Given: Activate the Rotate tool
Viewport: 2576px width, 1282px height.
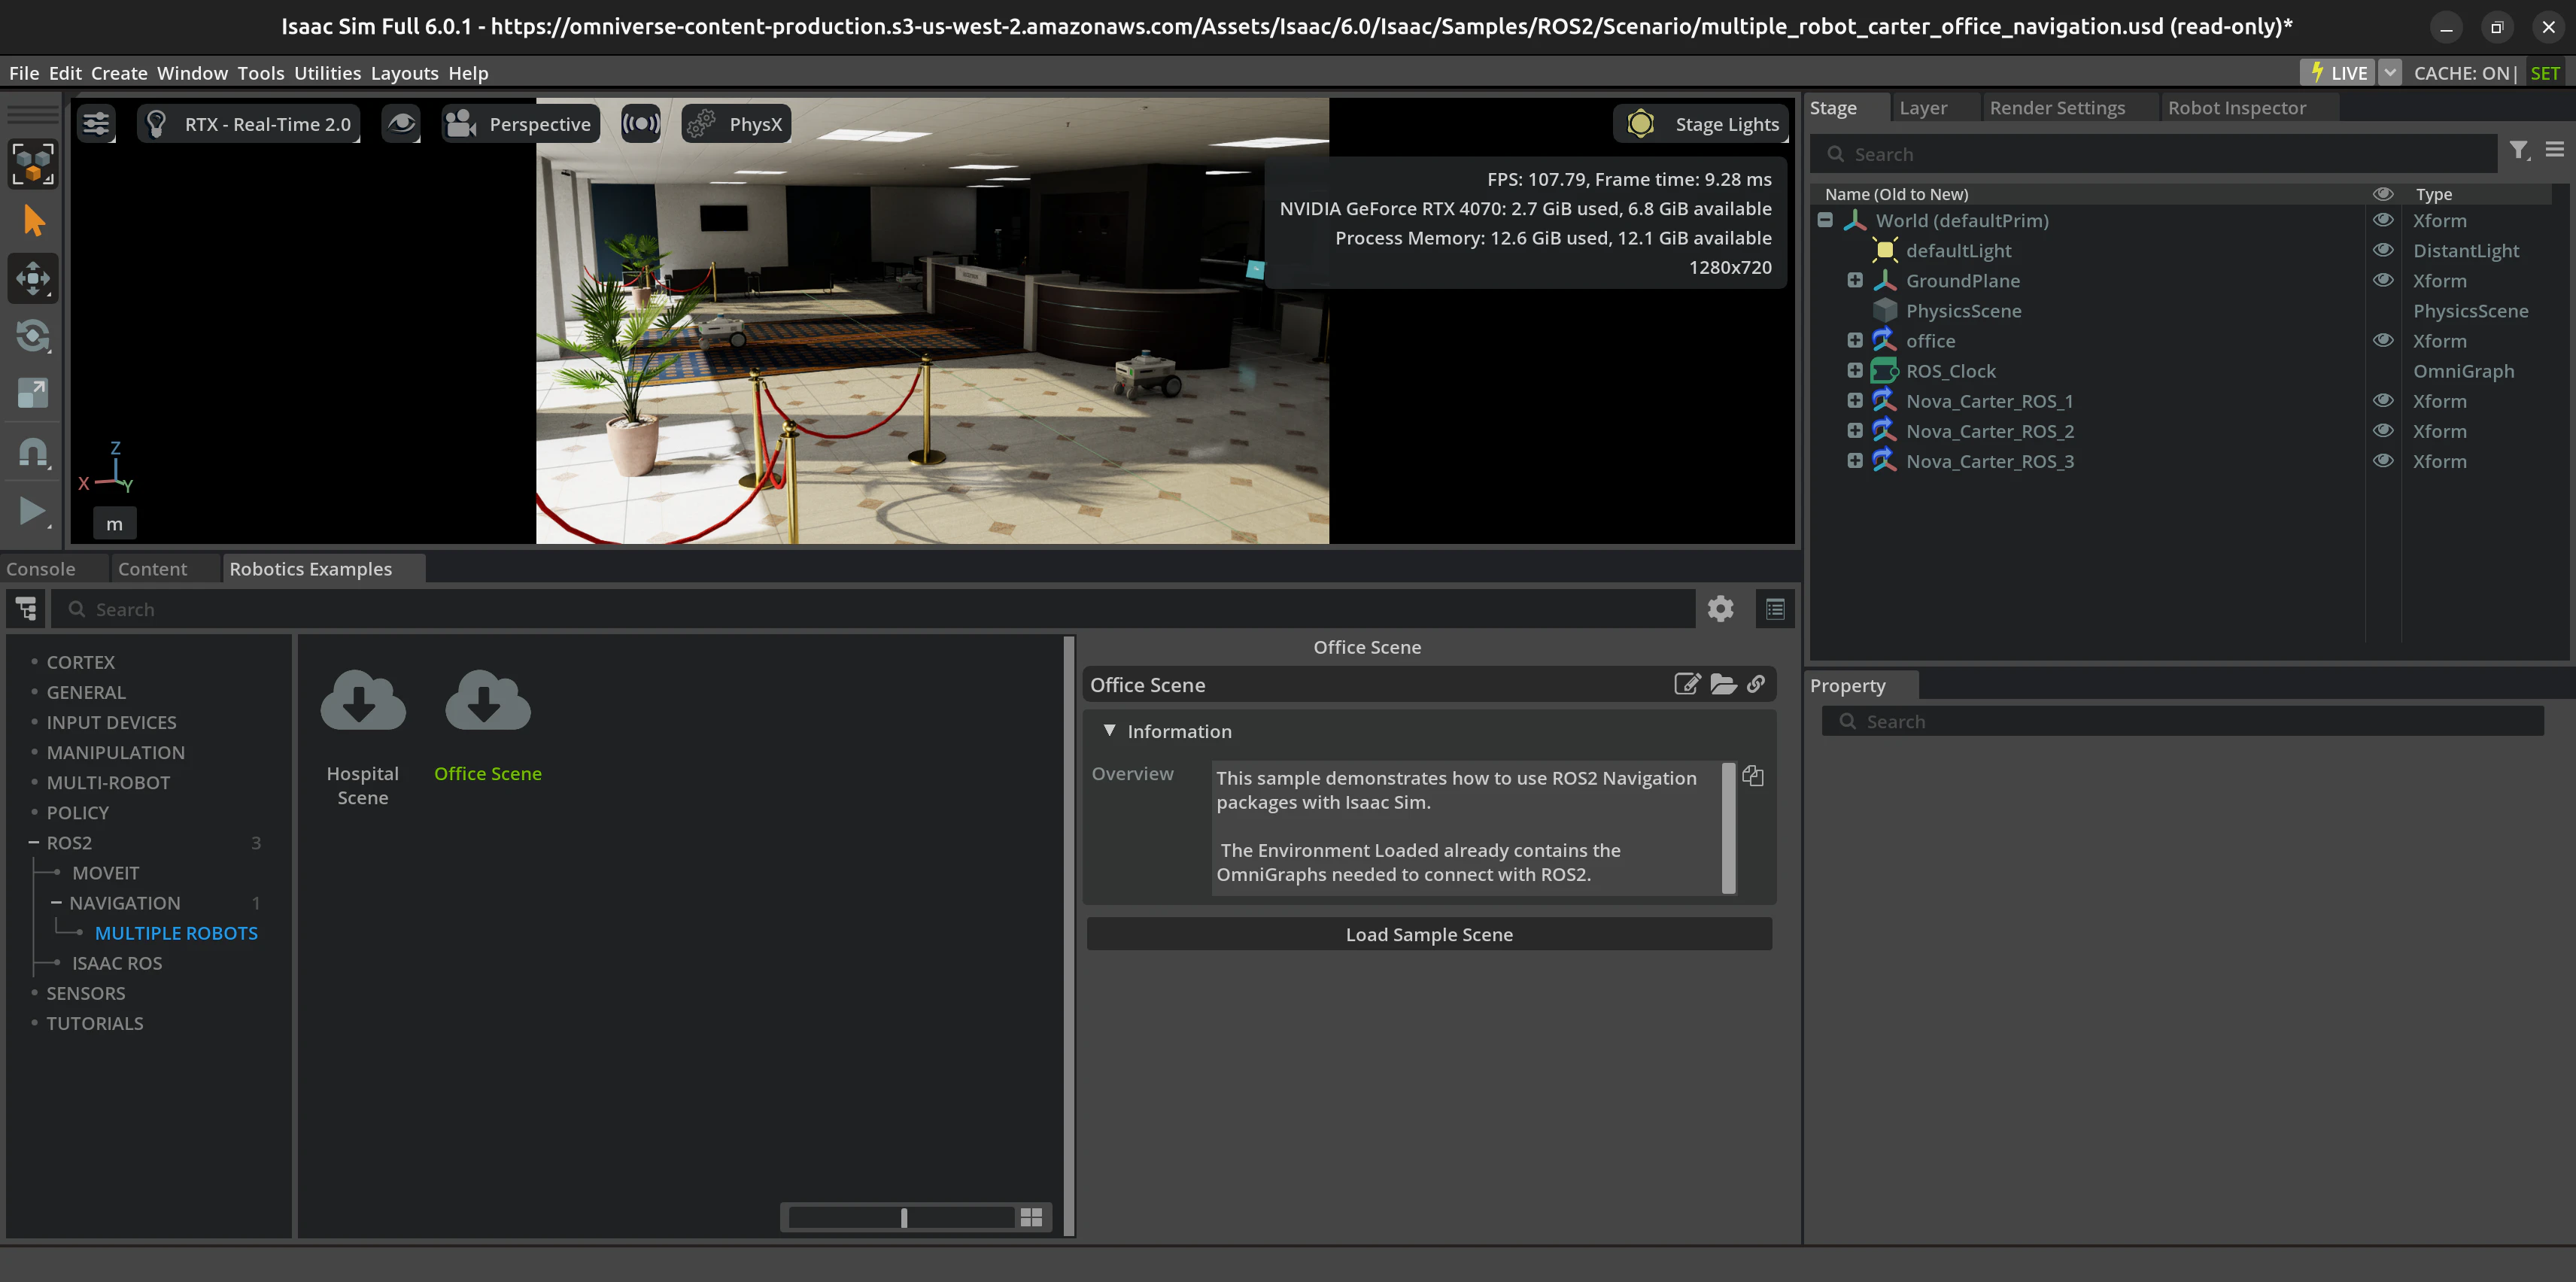Looking at the screenshot, I should click(x=33, y=335).
